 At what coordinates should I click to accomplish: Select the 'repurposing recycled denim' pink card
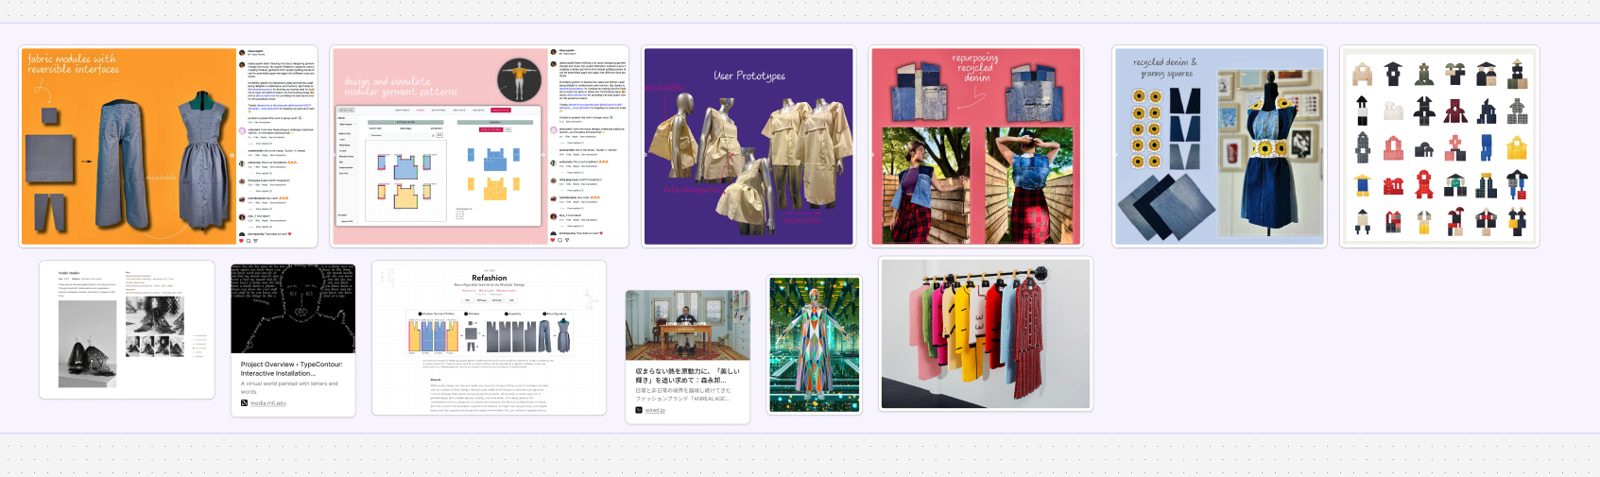975,146
